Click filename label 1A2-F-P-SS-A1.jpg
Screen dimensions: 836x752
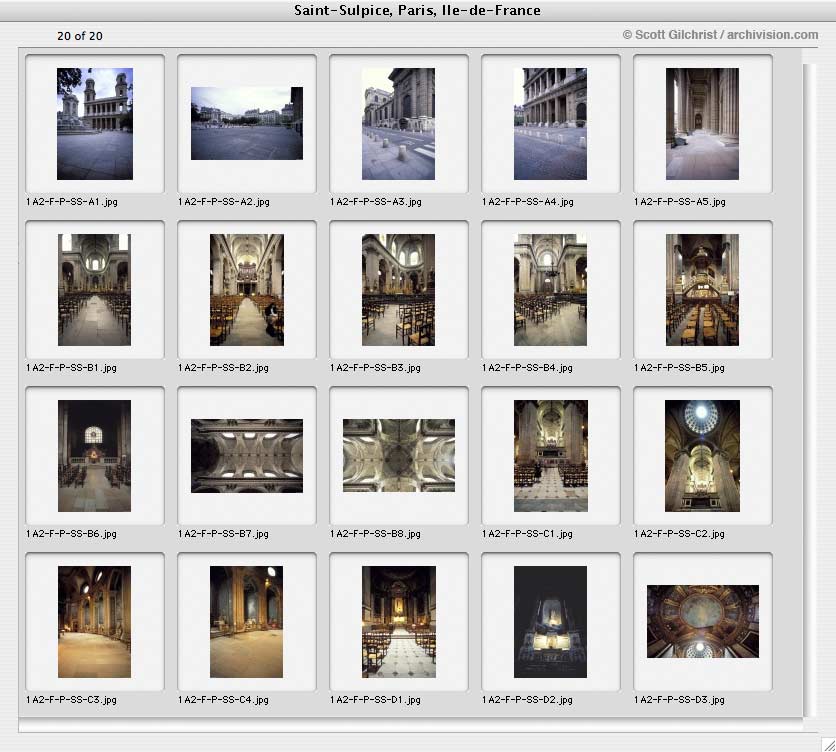72,202
